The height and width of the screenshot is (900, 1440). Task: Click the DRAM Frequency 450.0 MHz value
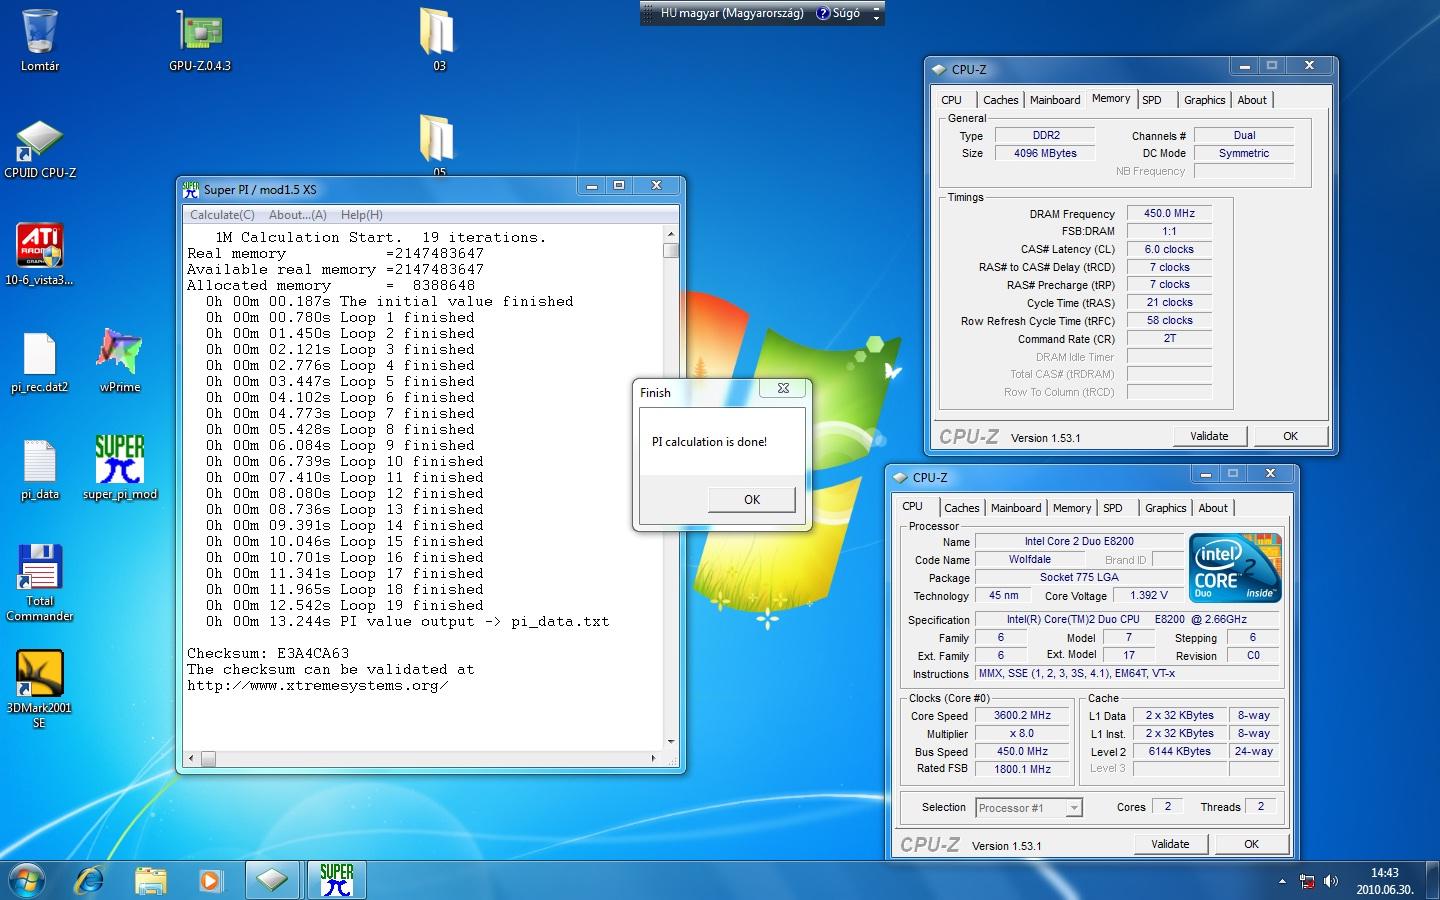1169,213
